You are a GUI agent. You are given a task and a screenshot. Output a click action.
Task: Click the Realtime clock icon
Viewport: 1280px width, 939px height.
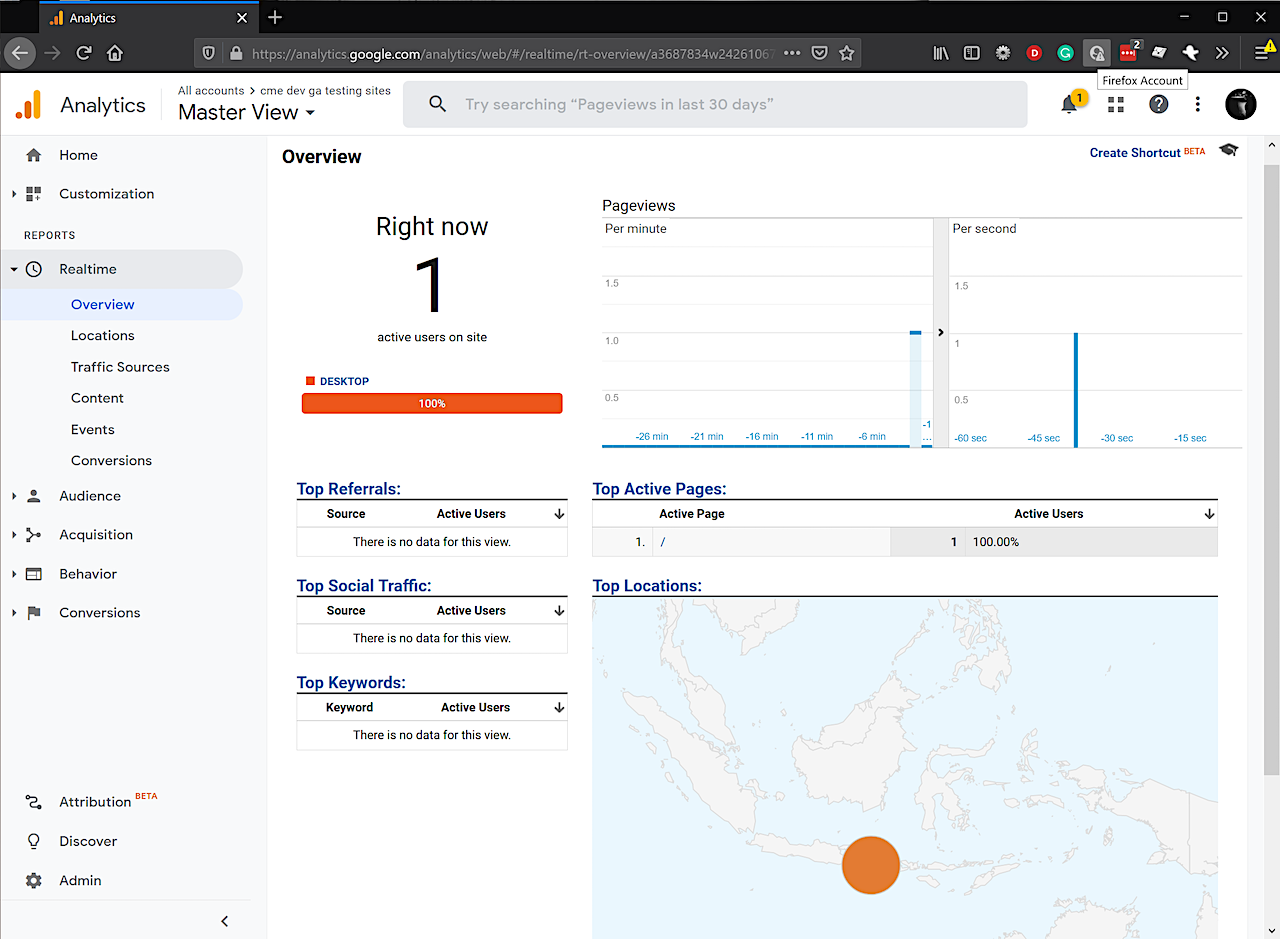point(34,269)
